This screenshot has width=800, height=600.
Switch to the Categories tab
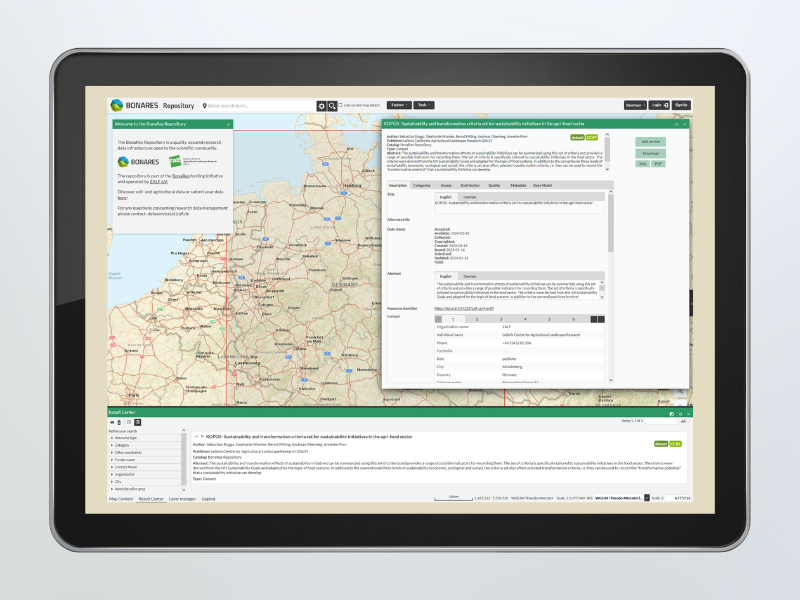point(421,186)
